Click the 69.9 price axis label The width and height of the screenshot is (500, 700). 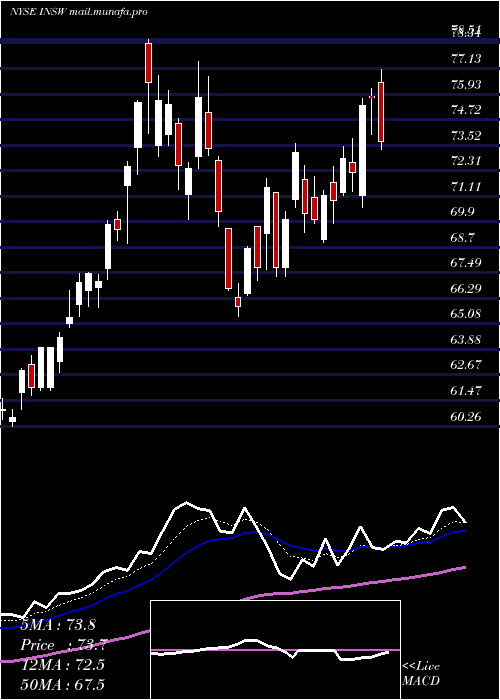point(462,212)
